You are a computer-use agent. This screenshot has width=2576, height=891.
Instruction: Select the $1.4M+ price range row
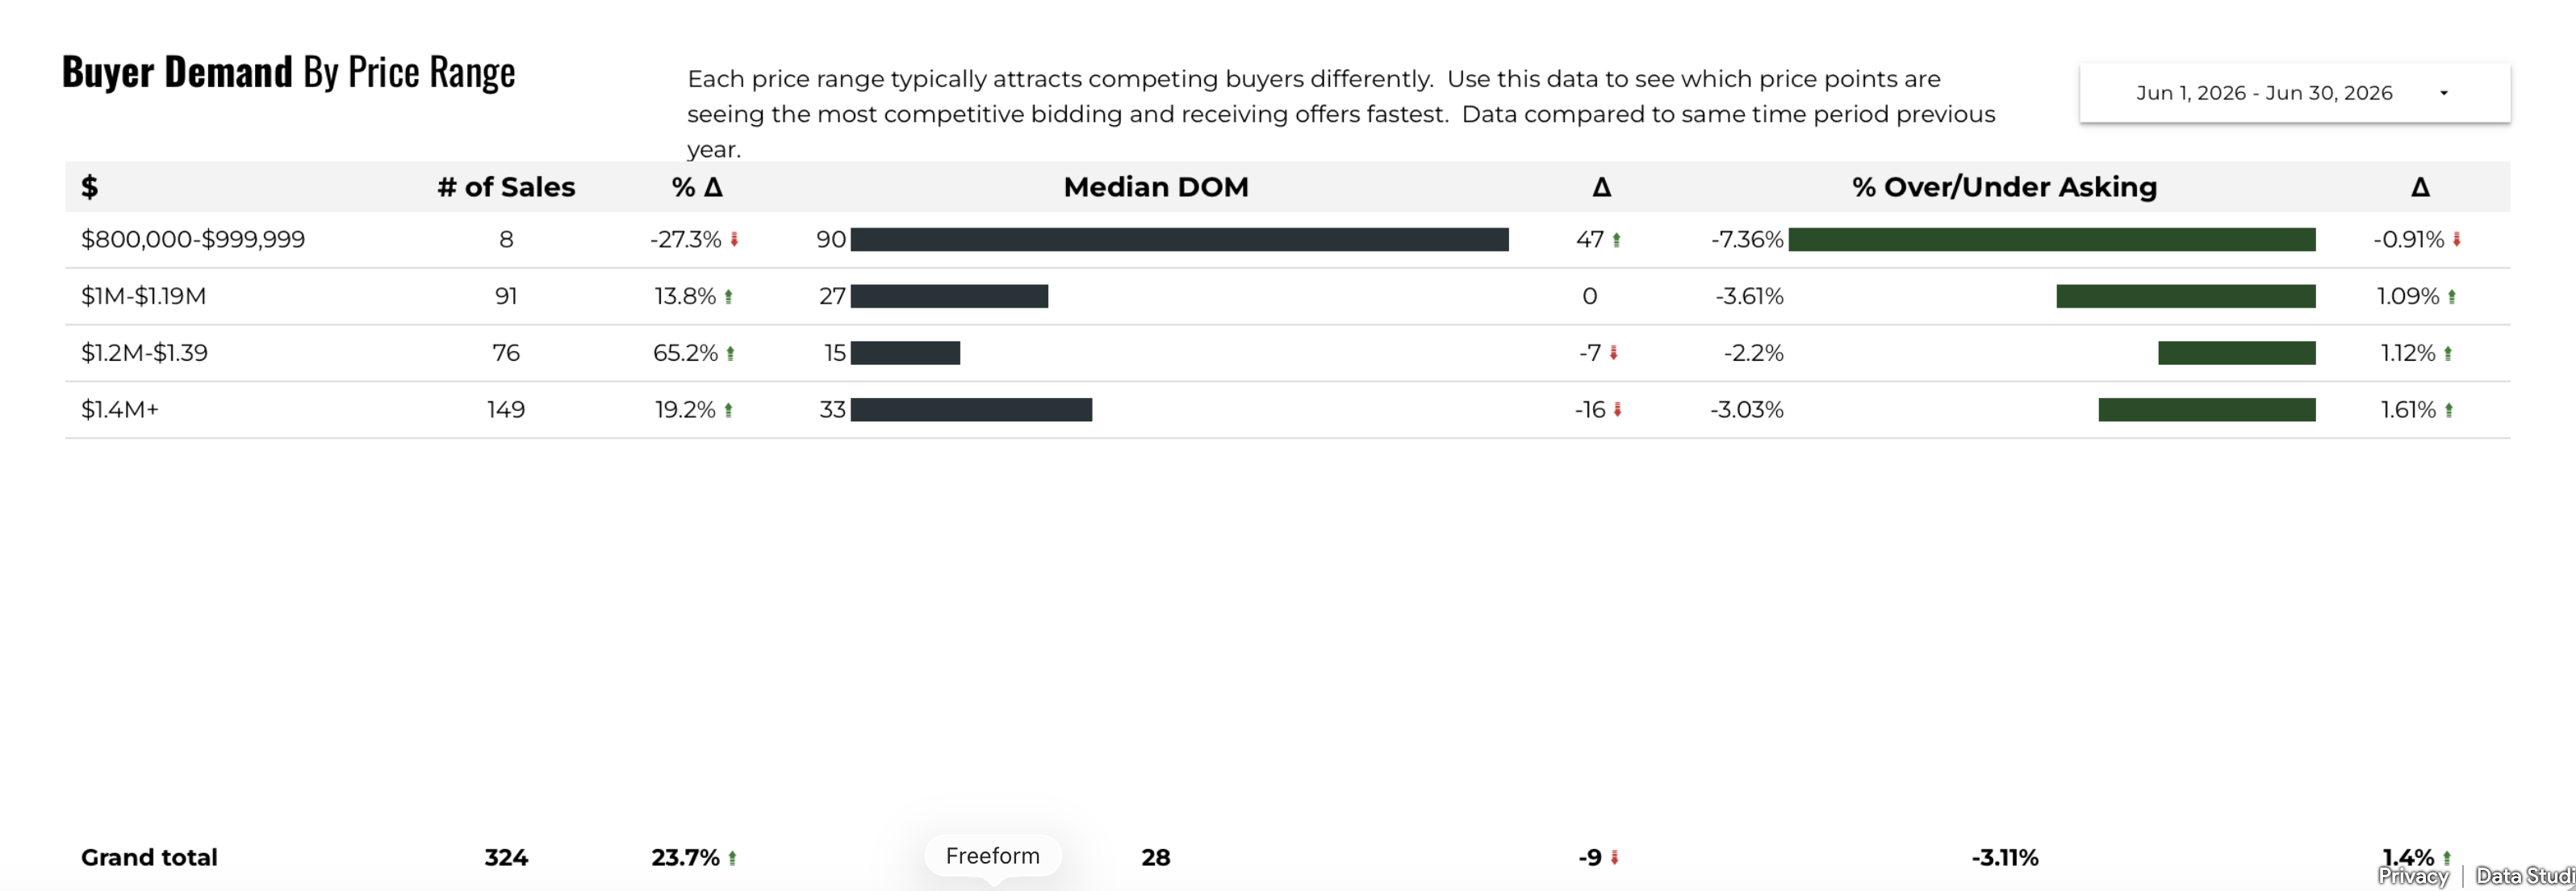tap(1287, 410)
